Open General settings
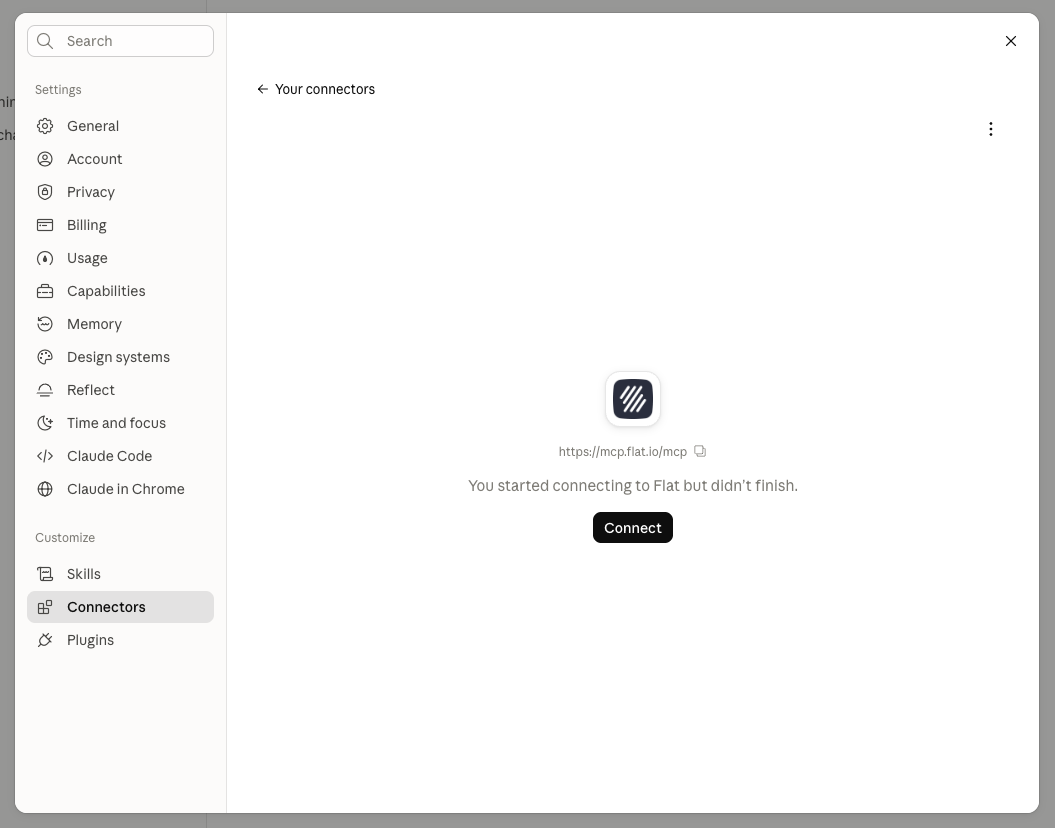 coord(120,126)
